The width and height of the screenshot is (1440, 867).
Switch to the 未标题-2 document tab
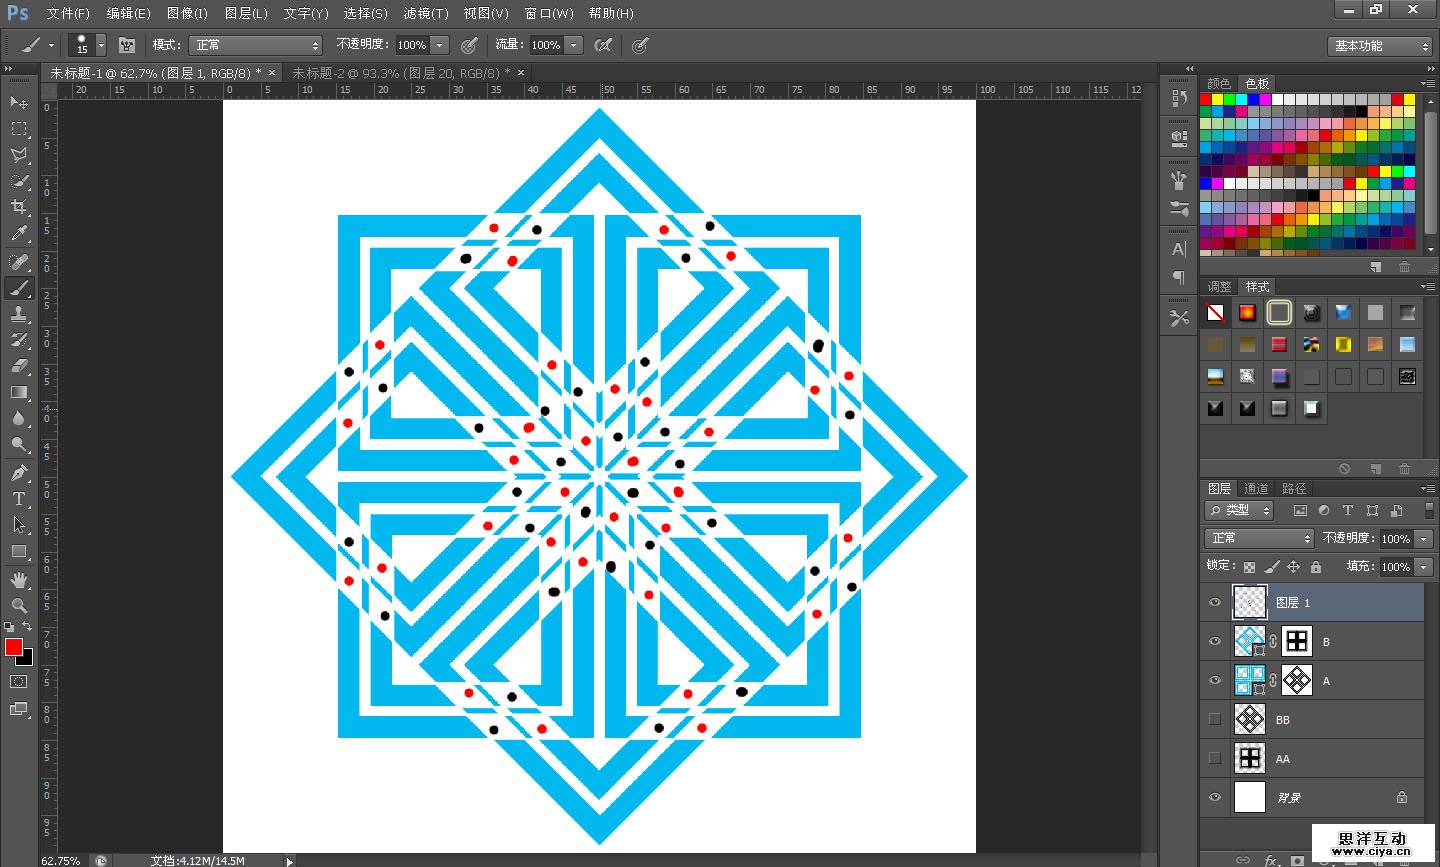400,73
